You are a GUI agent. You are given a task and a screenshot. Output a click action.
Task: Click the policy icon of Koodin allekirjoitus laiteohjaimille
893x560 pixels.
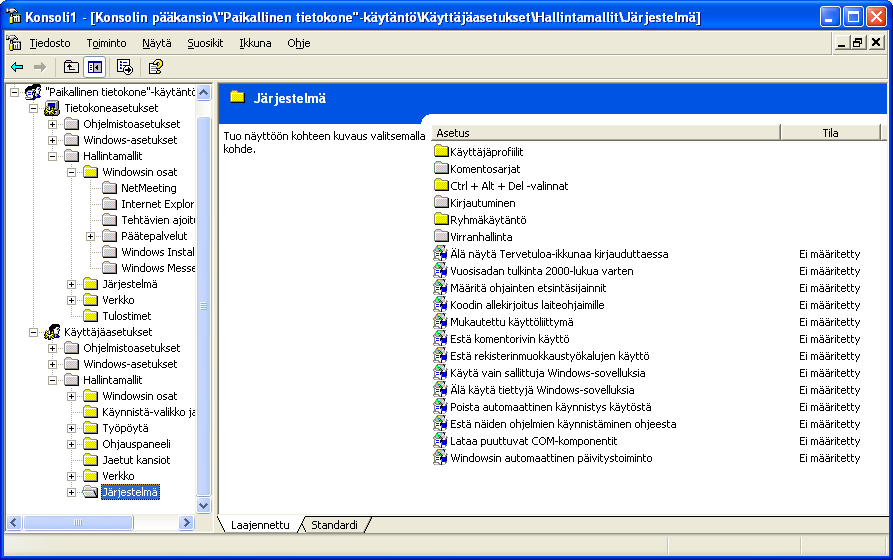pyautogui.click(x=440, y=305)
